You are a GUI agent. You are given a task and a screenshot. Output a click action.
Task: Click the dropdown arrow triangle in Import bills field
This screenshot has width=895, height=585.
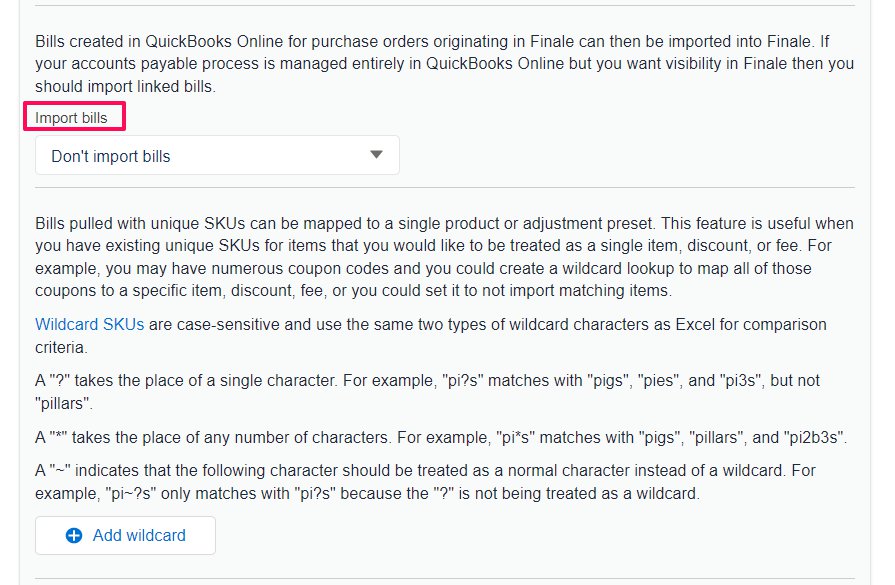pos(376,155)
